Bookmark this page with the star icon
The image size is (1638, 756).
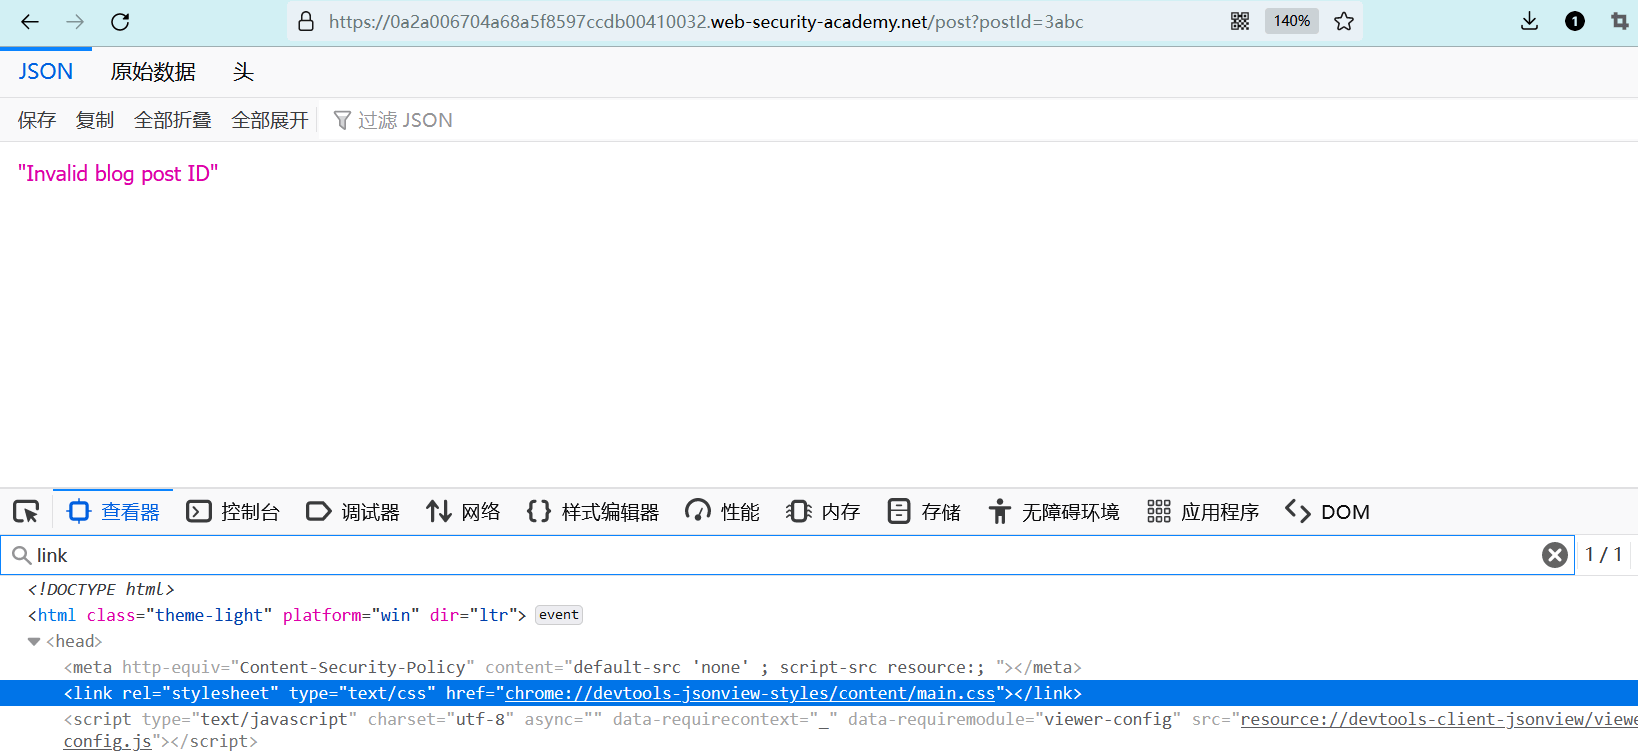(x=1344, y=21)
